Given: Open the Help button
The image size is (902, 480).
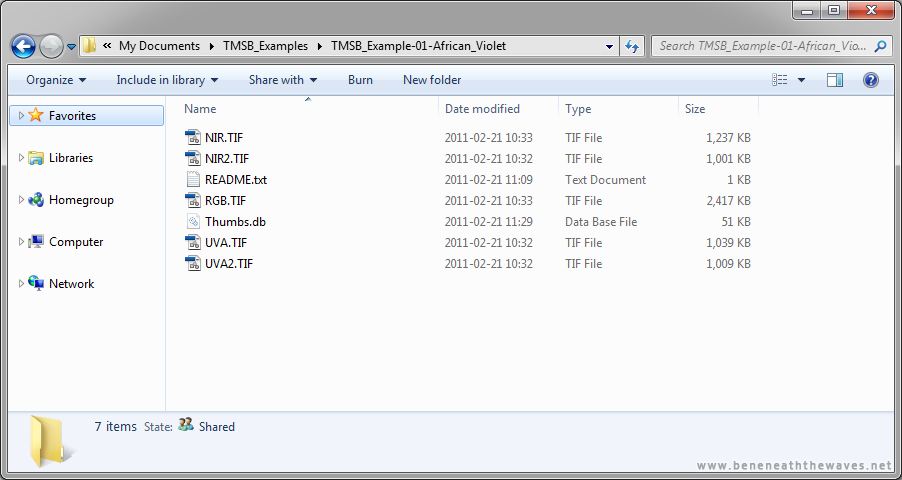Looking at the screenshot, I should coord(870,80).
